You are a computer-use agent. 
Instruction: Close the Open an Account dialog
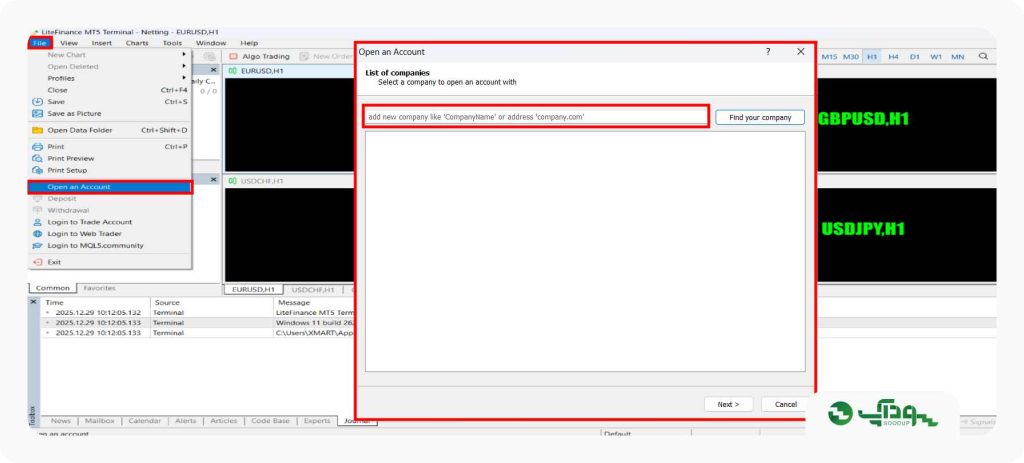coord(801,52)
